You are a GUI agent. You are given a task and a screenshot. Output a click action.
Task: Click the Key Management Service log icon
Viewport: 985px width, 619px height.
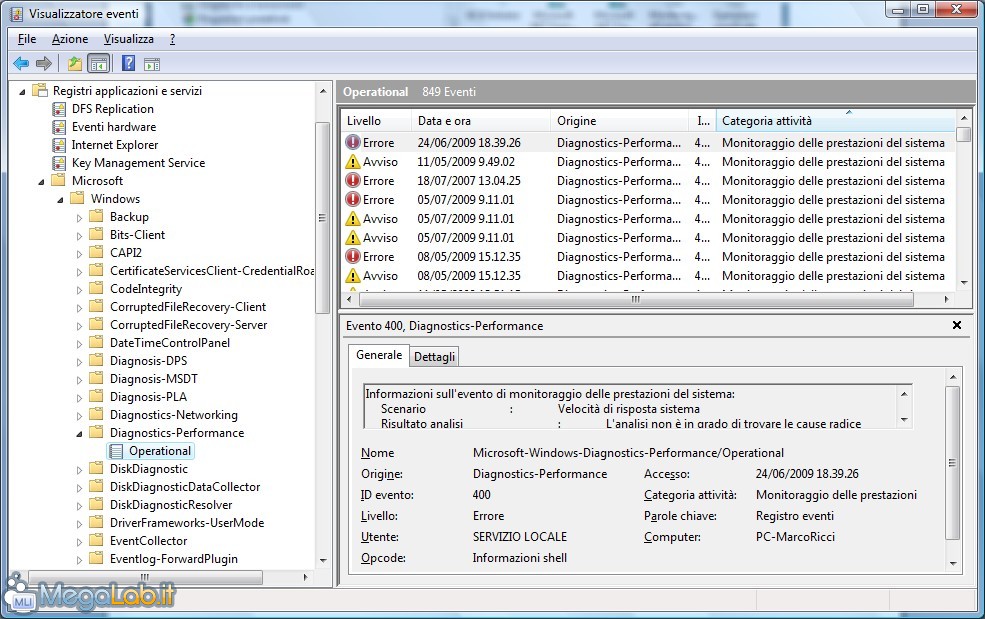pyautogui.click(x=59, y=163)
